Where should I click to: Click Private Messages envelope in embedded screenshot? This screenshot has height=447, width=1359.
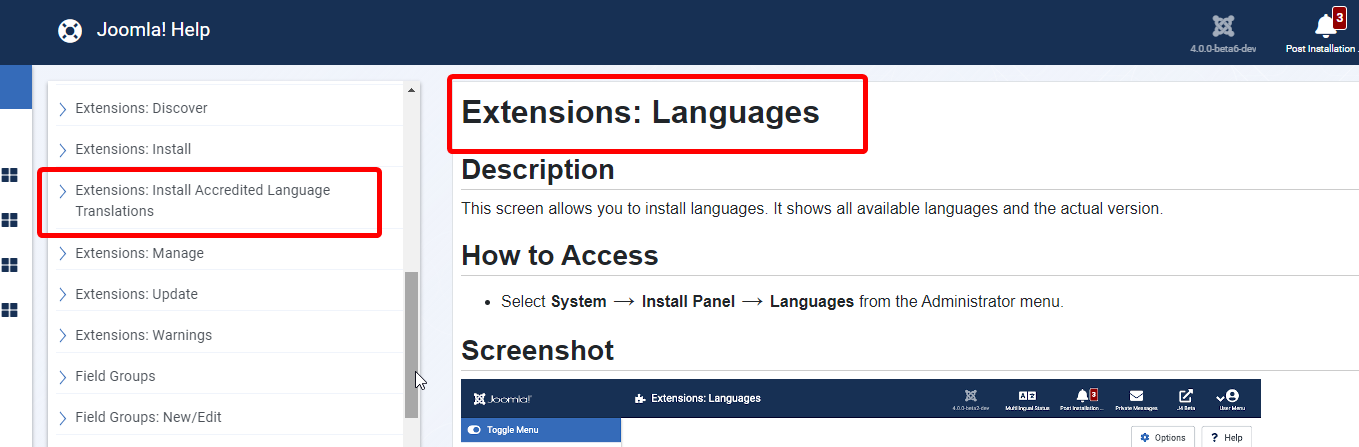(1135, 395)
